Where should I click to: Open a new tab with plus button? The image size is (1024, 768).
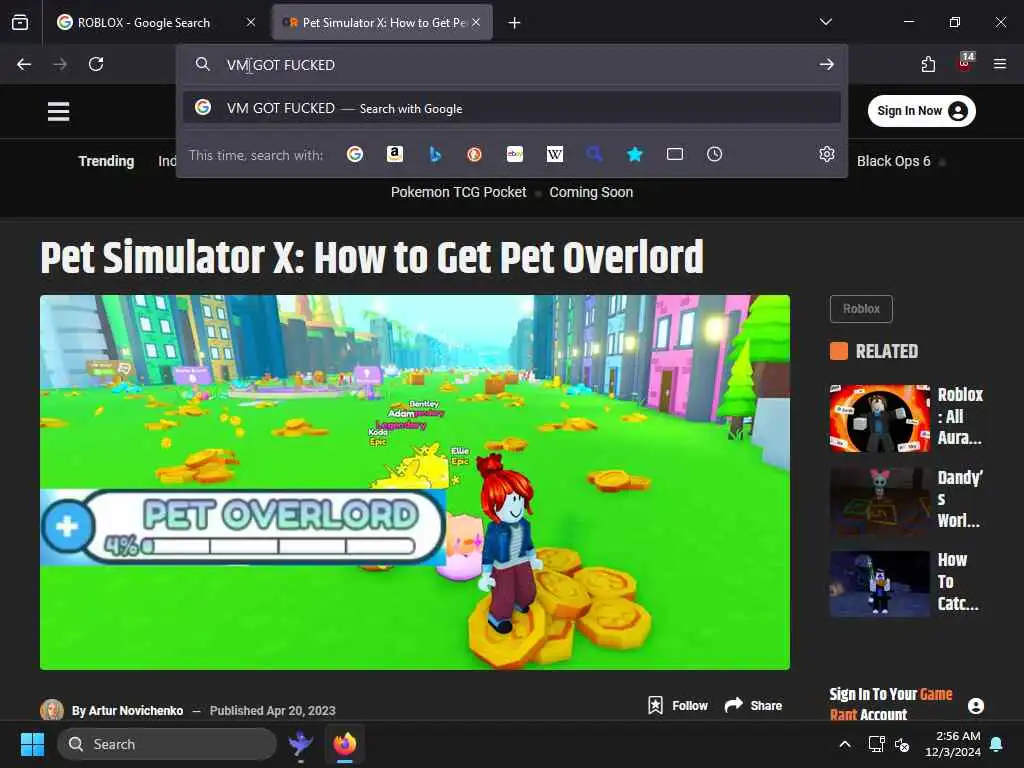click(x=515, y=23)
